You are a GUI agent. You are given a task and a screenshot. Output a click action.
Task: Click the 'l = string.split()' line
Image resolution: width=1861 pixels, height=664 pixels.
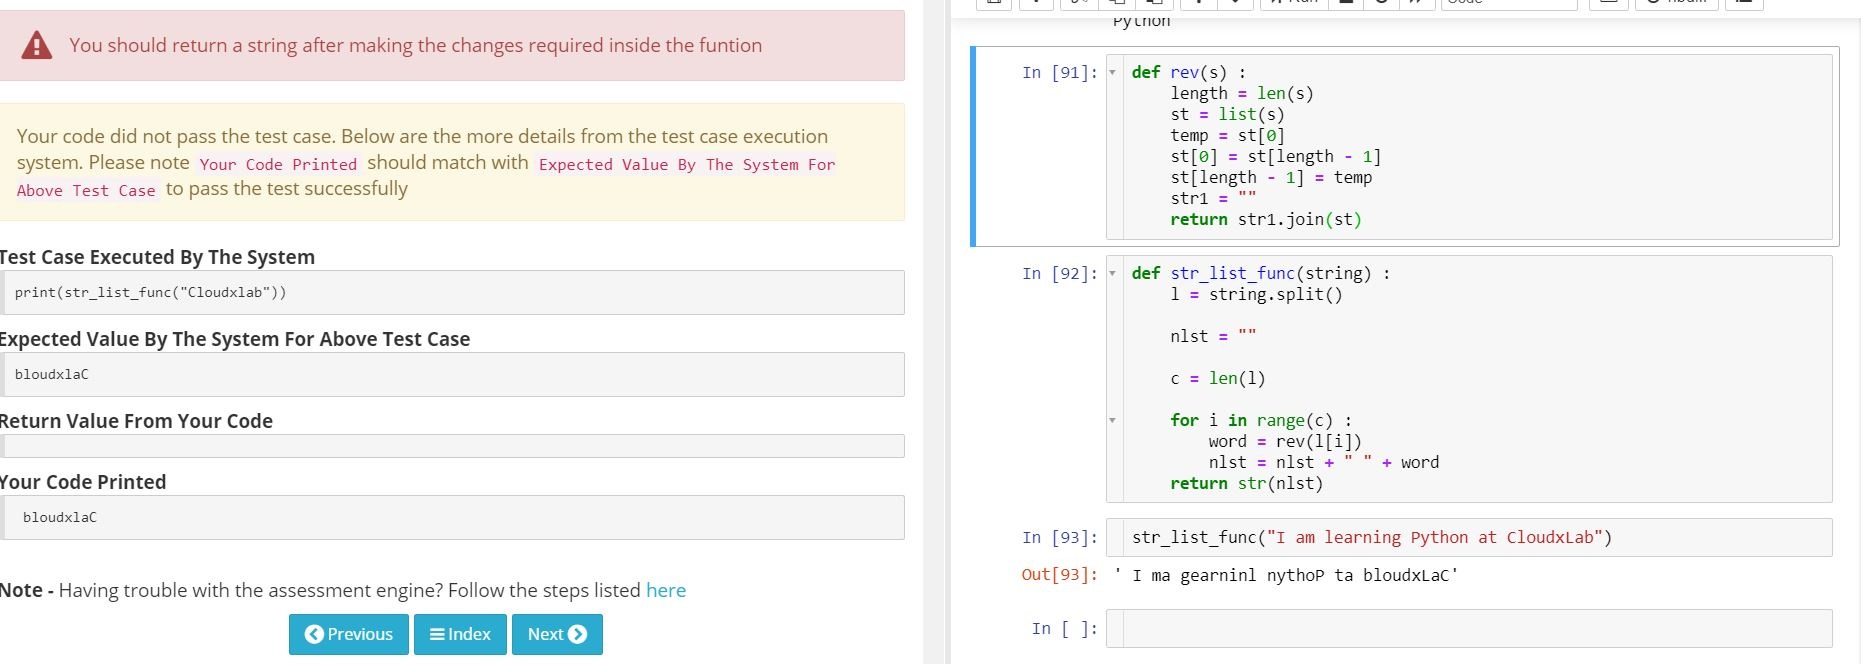1256,294
